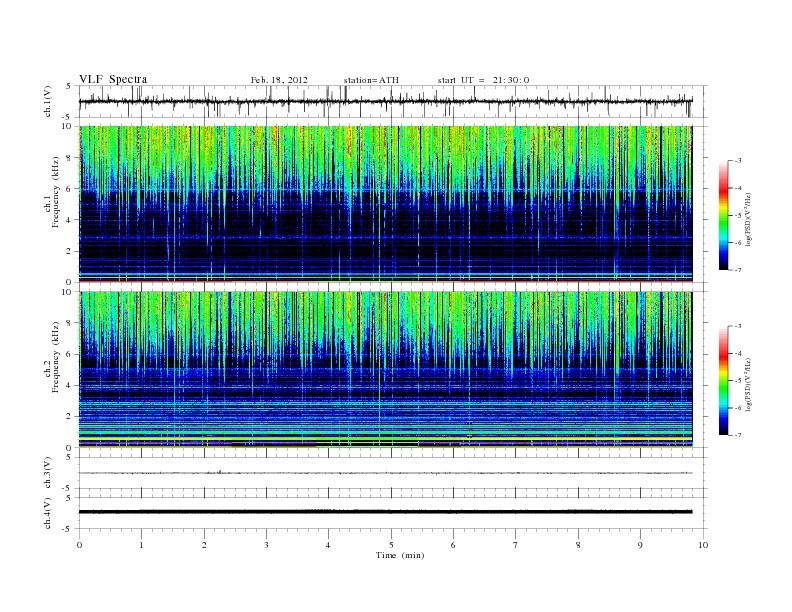
Task: Click the "7" tick on the time axis
Action: [515, 545]
